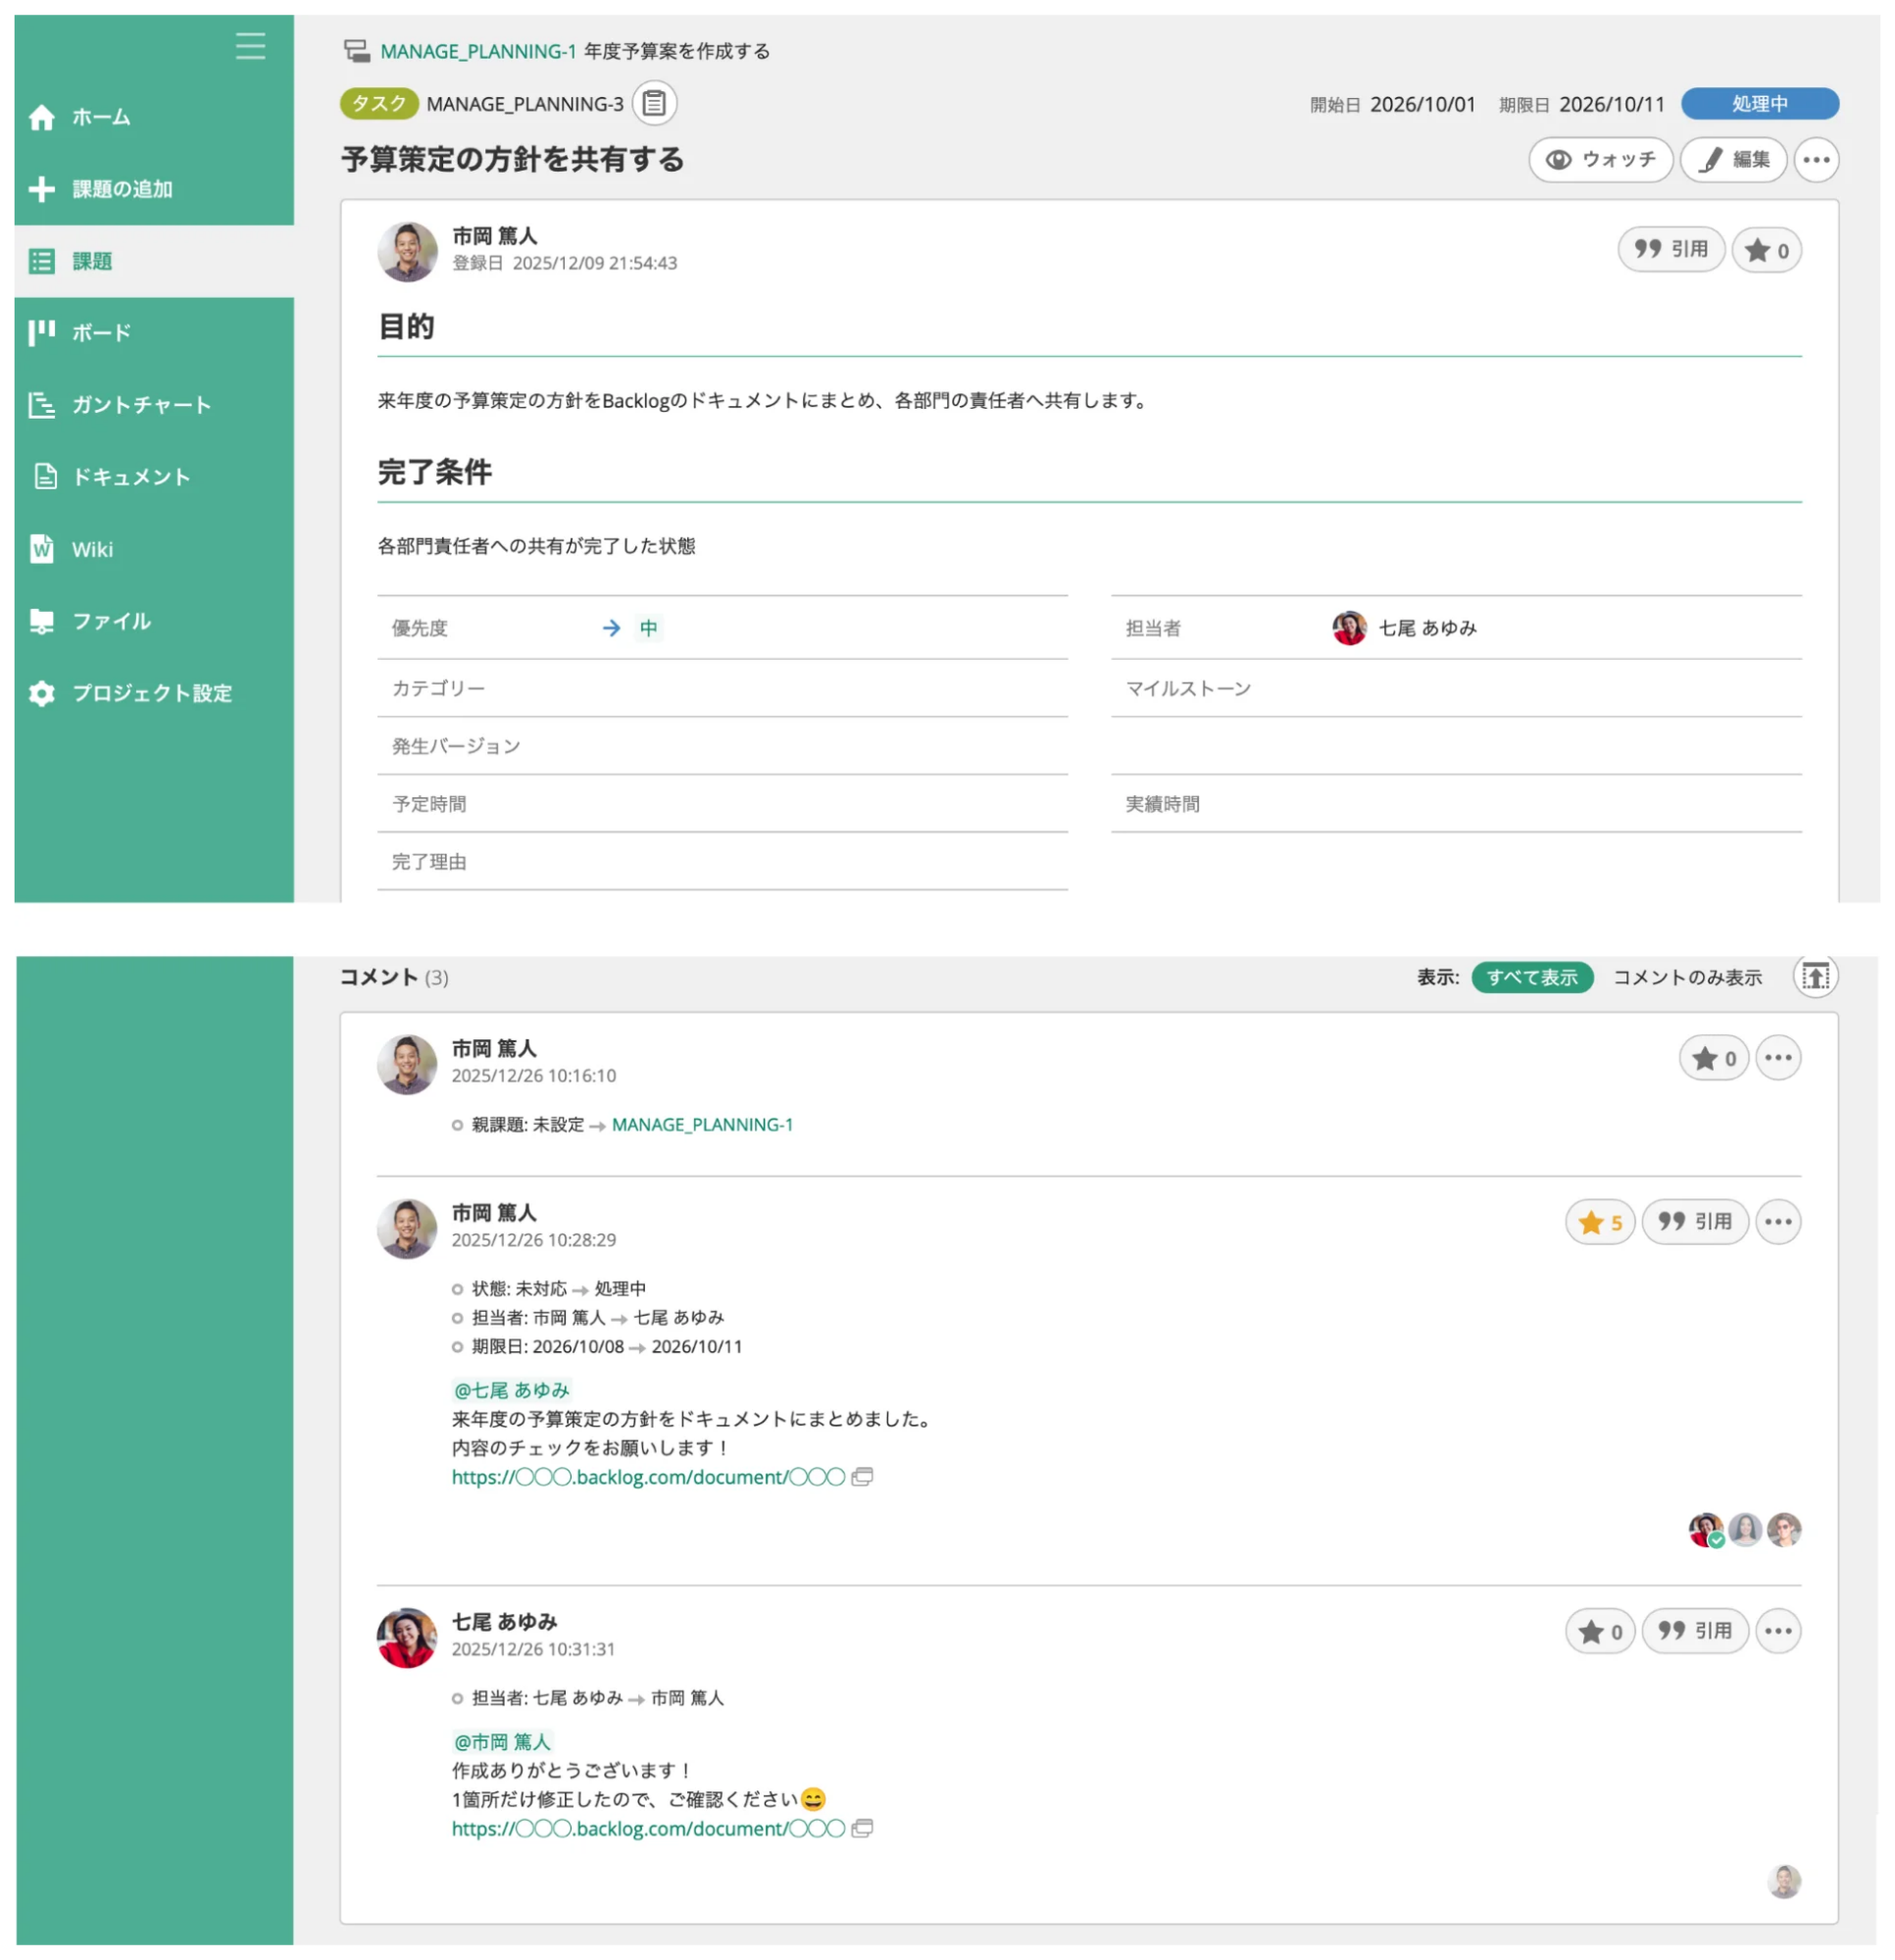This screenshot has width=1895, height=1960.
Task: Click the @市岡 篤人 mention
Action: pyautogui.click(x=502, y=1742)
